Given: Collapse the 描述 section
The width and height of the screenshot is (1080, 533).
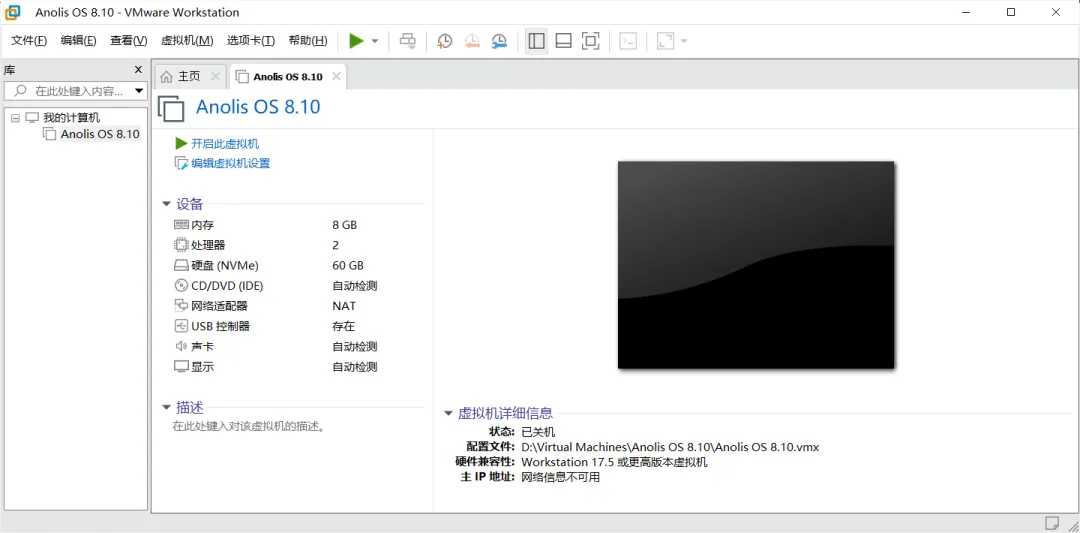Looking at the screenshot, I should pyautogui.click(x=166, y=408).
